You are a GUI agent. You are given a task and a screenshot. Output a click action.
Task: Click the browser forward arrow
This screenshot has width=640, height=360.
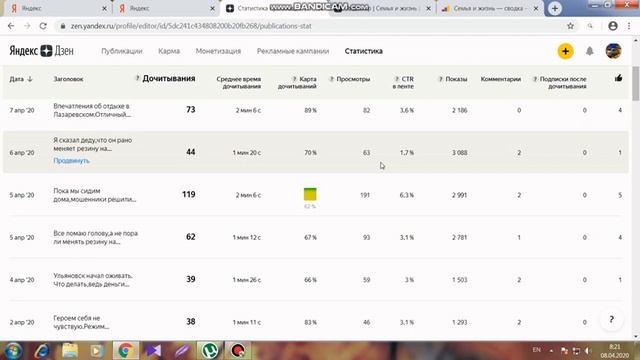click(27, 26)
